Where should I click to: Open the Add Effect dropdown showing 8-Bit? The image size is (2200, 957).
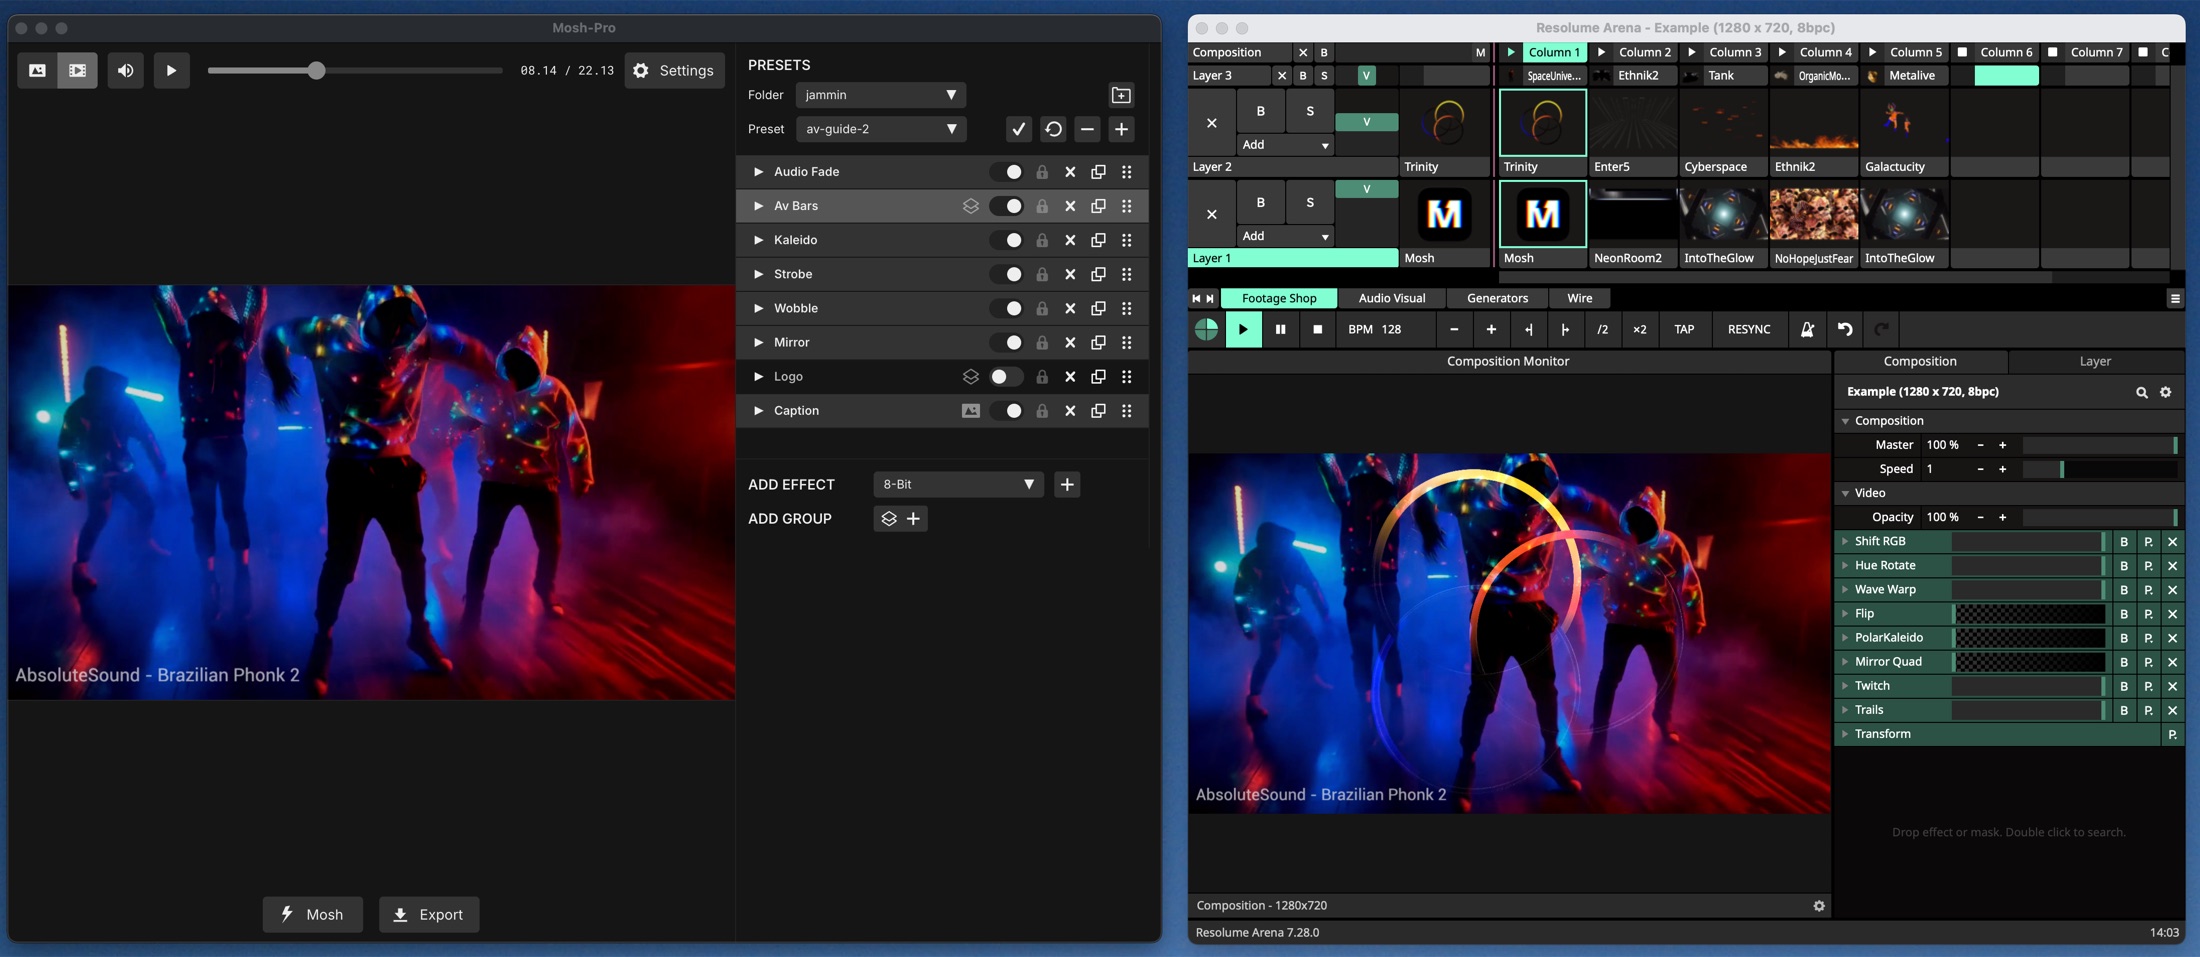click(x=958, y=484)
